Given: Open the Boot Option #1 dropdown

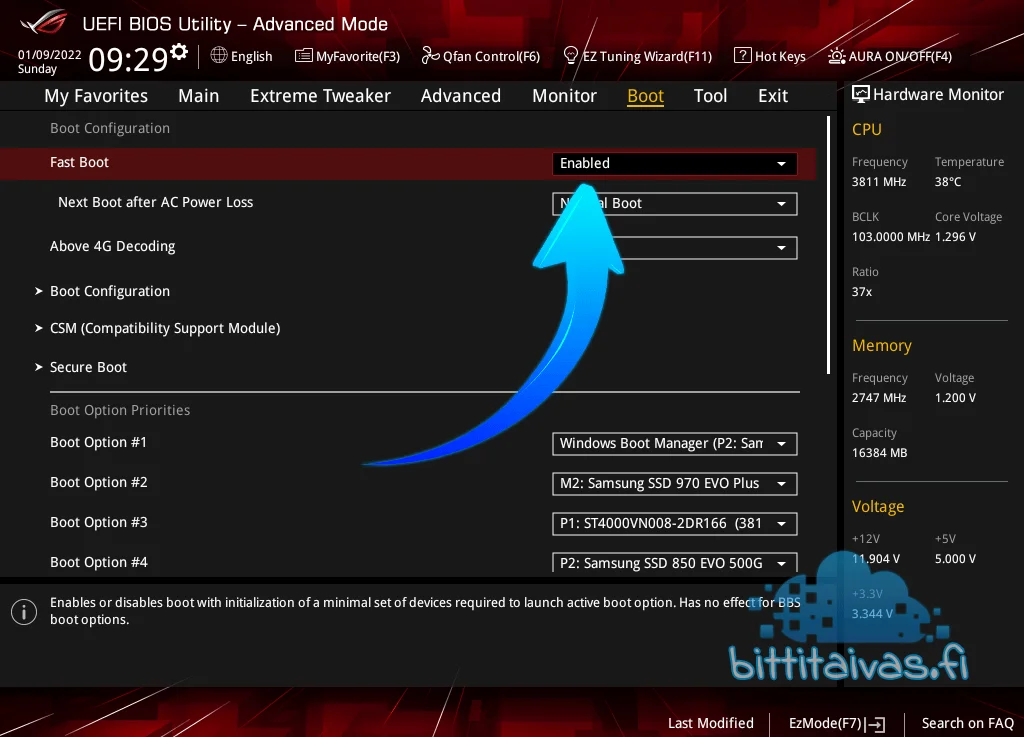Looking at the screenshot, I should 675,444.
